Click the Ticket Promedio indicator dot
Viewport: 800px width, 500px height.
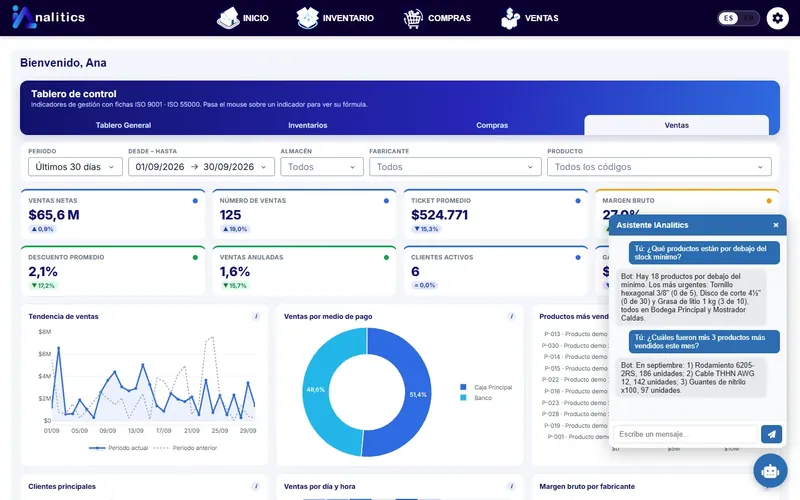(578, 201)
